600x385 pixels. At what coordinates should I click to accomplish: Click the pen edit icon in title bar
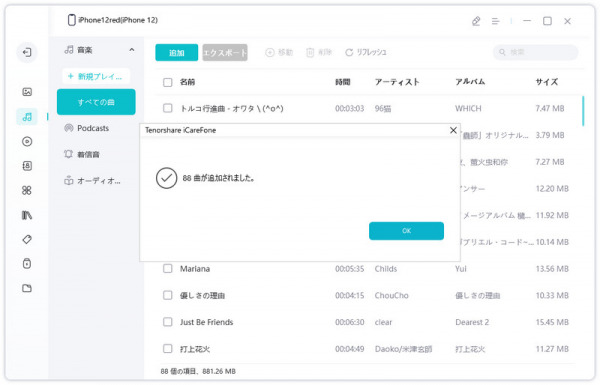coord(476,21)
